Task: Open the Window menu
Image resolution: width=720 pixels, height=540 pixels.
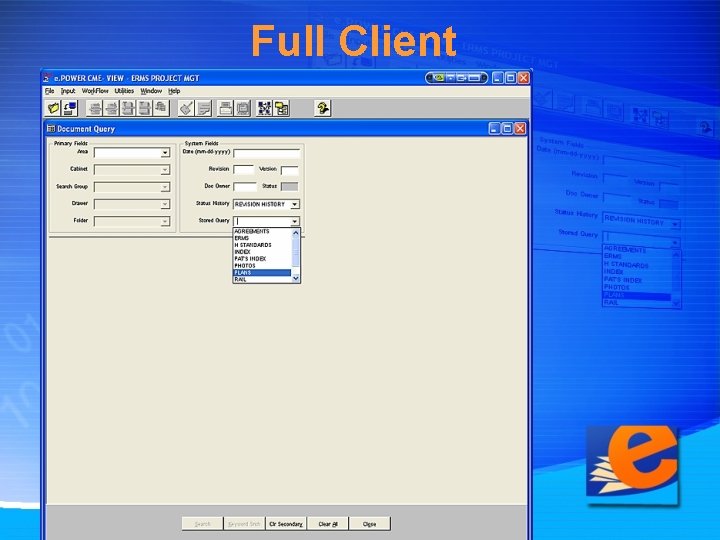Action: 151,91
